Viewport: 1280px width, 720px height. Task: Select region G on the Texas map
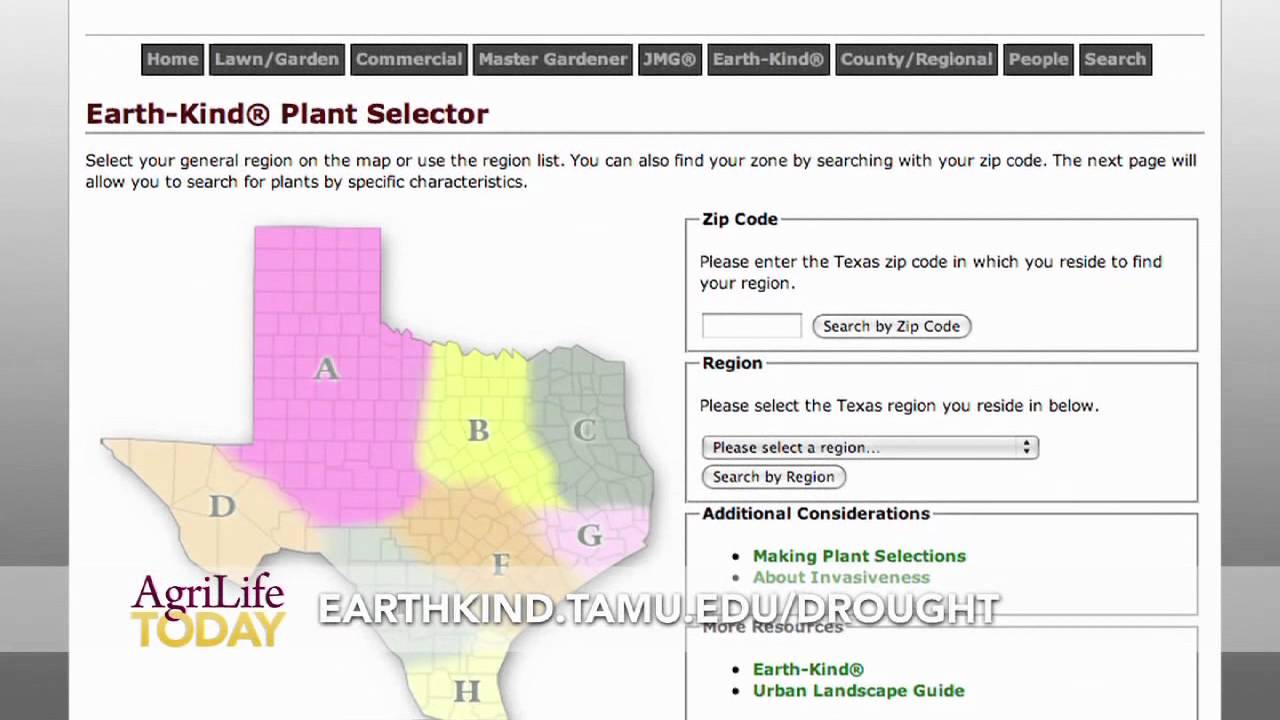(590, 536)
